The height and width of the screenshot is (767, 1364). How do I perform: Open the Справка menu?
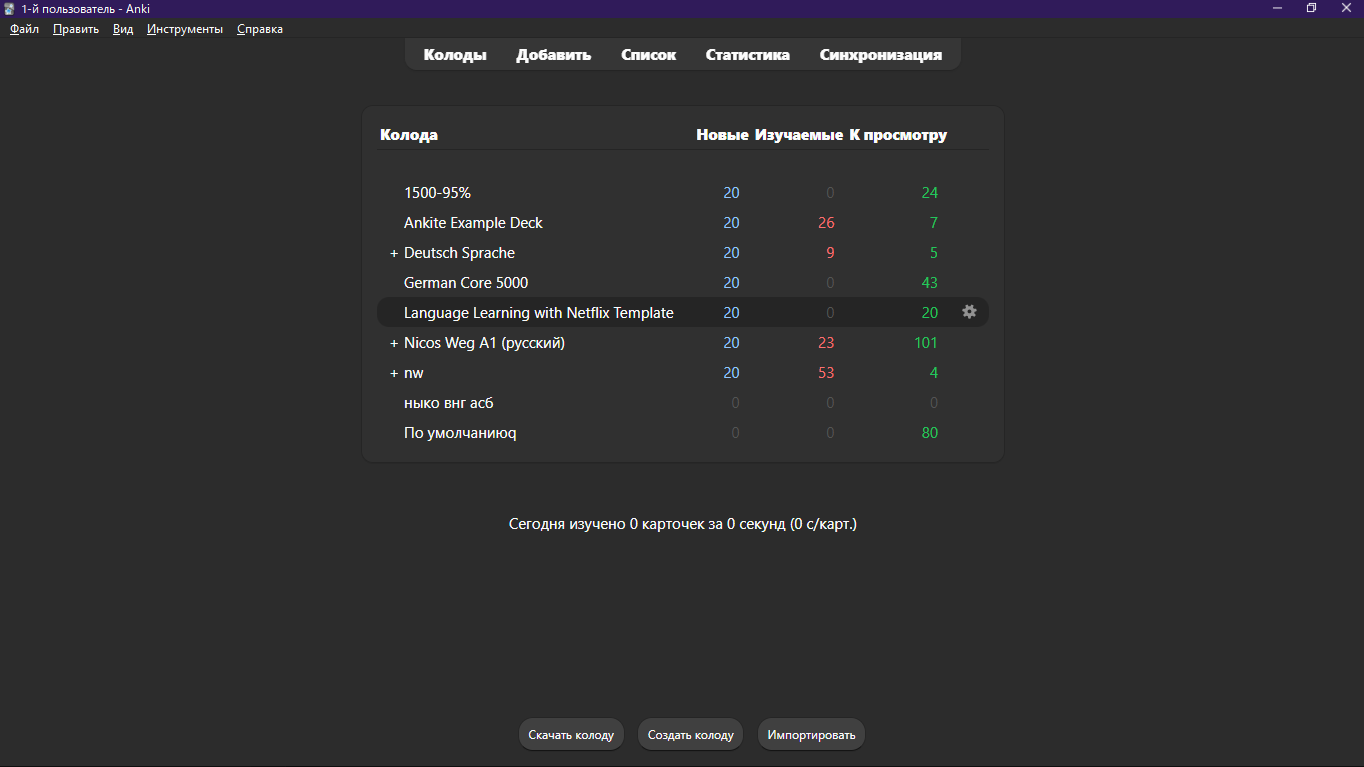coord(259,29)
